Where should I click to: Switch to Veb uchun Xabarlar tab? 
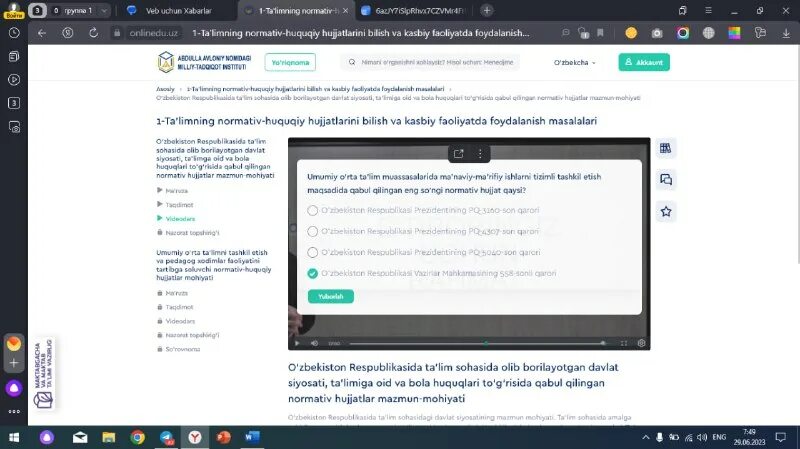click(x=178, y=10)
